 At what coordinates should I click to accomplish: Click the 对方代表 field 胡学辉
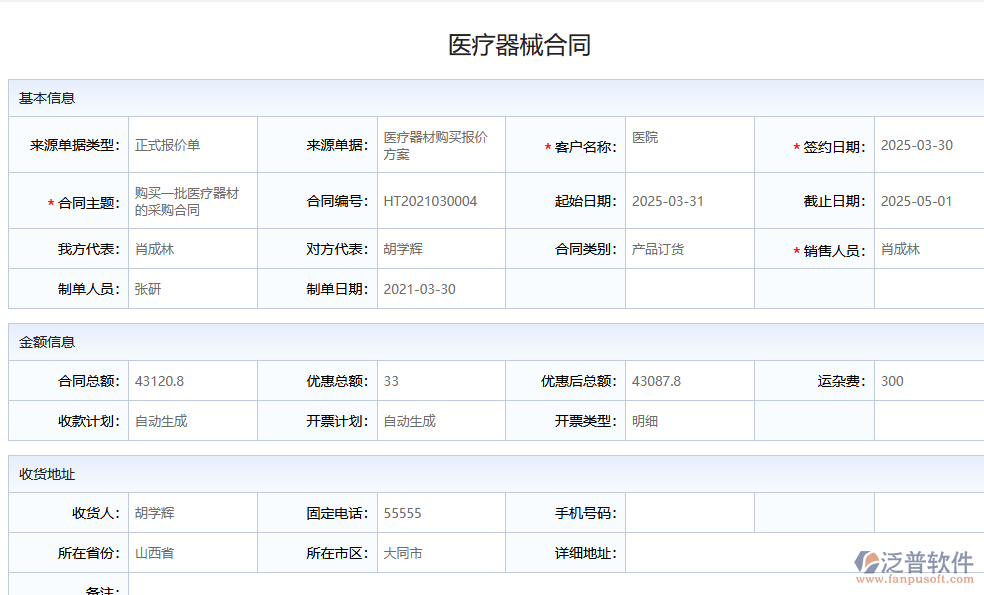(441, 249)
